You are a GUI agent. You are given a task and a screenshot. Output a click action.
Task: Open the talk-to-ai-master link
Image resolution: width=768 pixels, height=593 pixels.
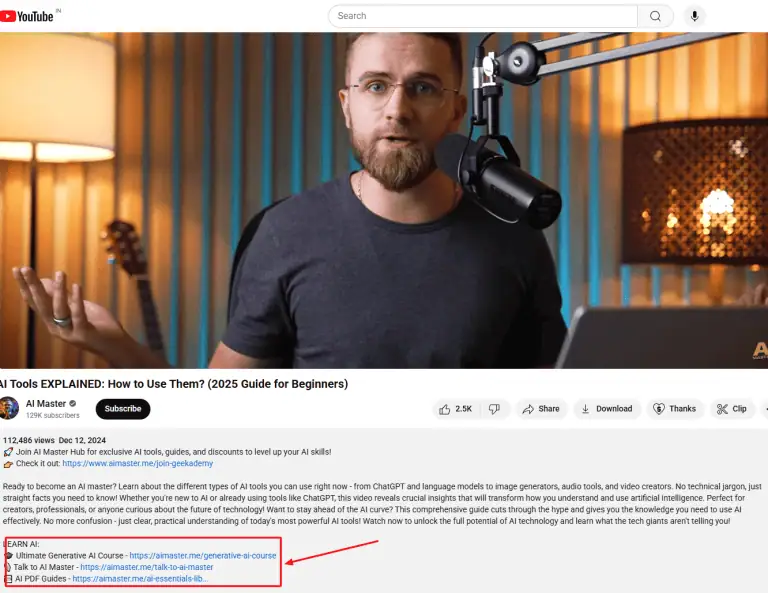click(x=146, y=567)
